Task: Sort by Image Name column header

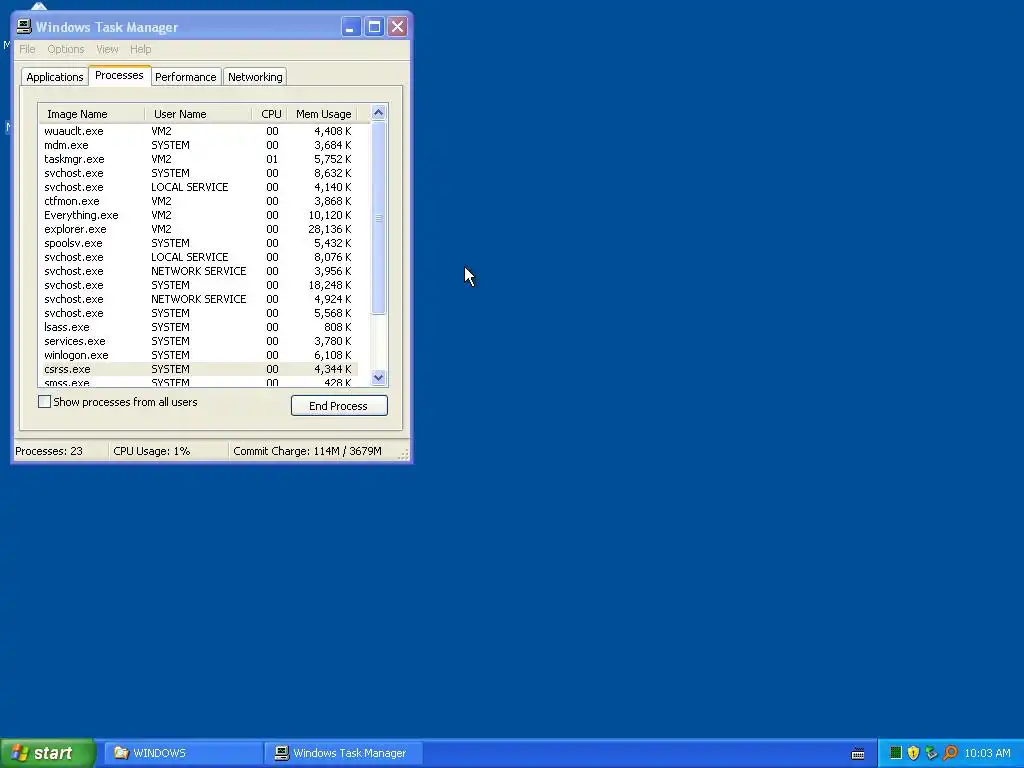Action: [91, 114]
